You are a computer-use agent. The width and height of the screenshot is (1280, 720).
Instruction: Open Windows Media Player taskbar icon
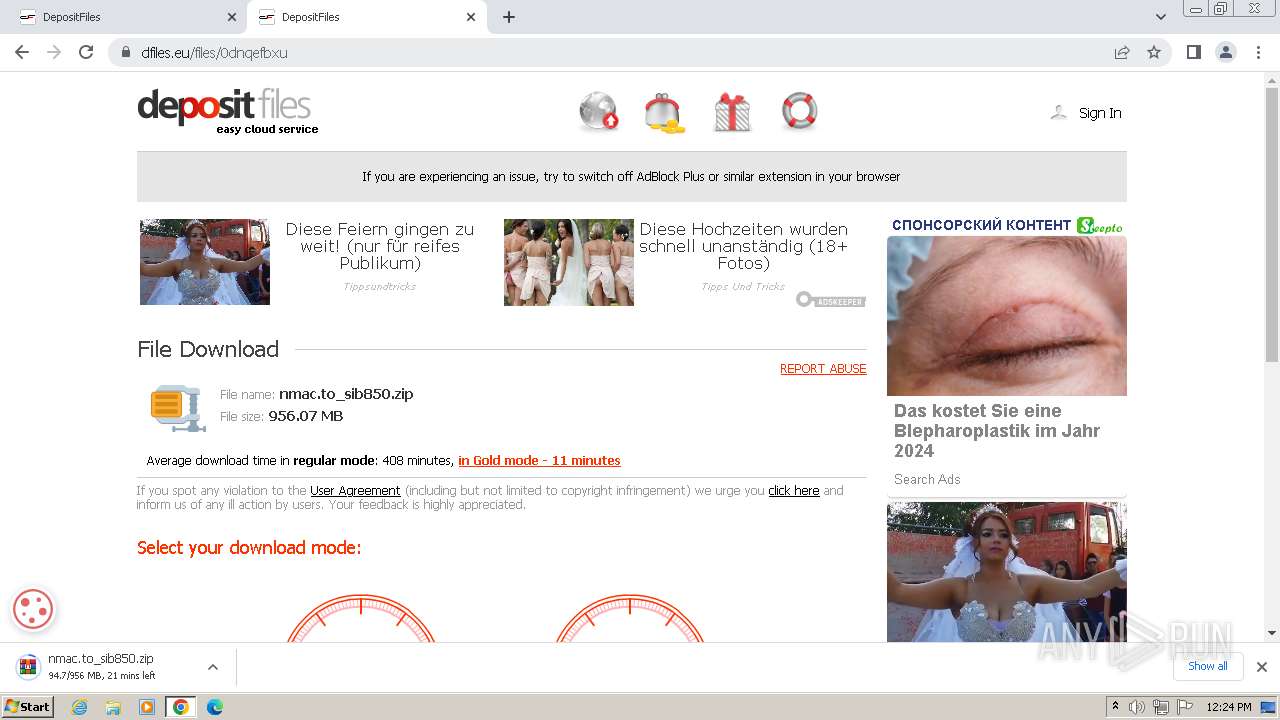pos(147,707)
